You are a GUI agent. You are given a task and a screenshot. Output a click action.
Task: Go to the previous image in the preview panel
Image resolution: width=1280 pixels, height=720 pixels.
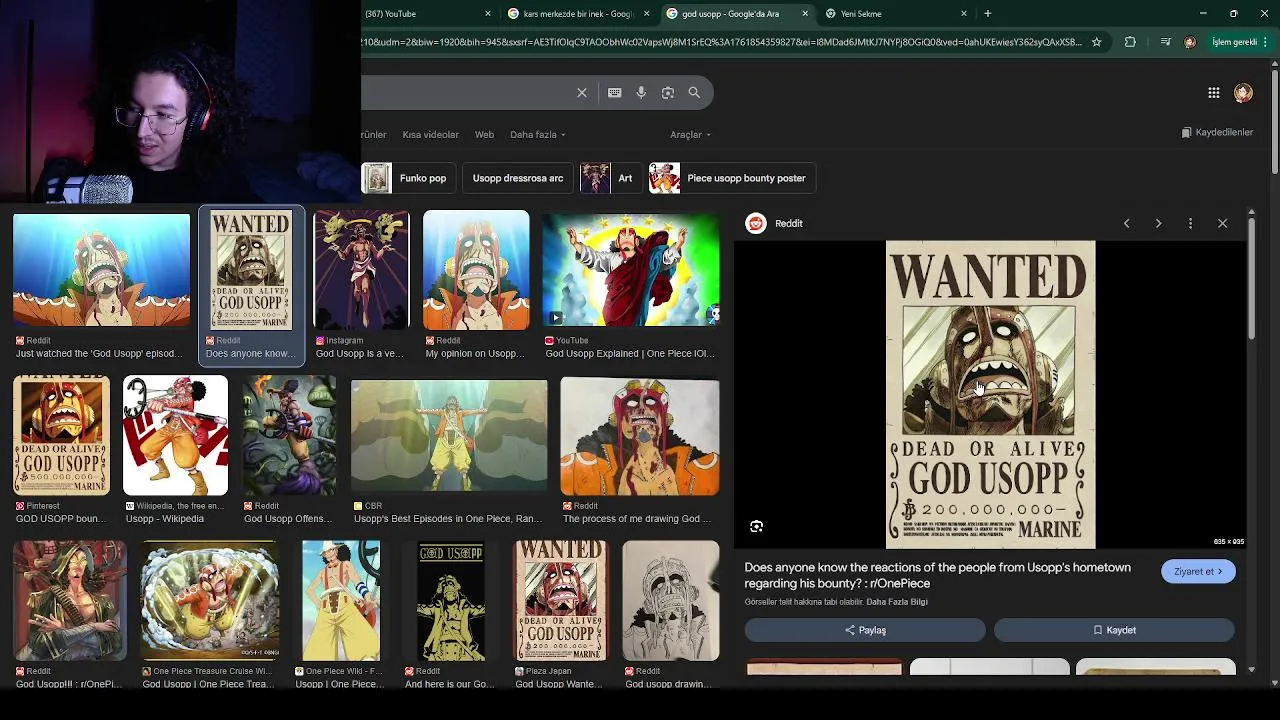click(1126, 223)
